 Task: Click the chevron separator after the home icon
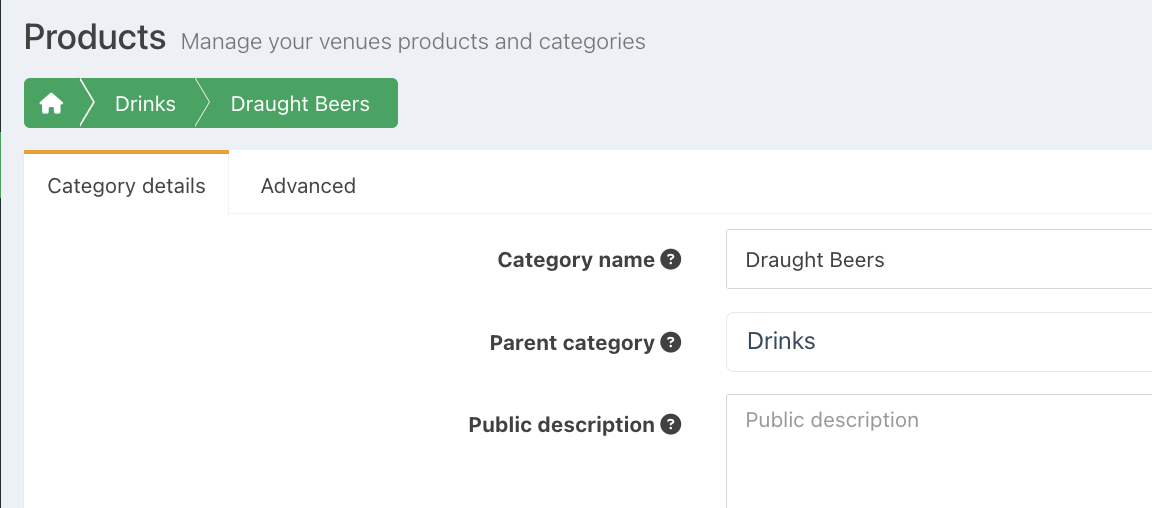(x=87, y=104)
